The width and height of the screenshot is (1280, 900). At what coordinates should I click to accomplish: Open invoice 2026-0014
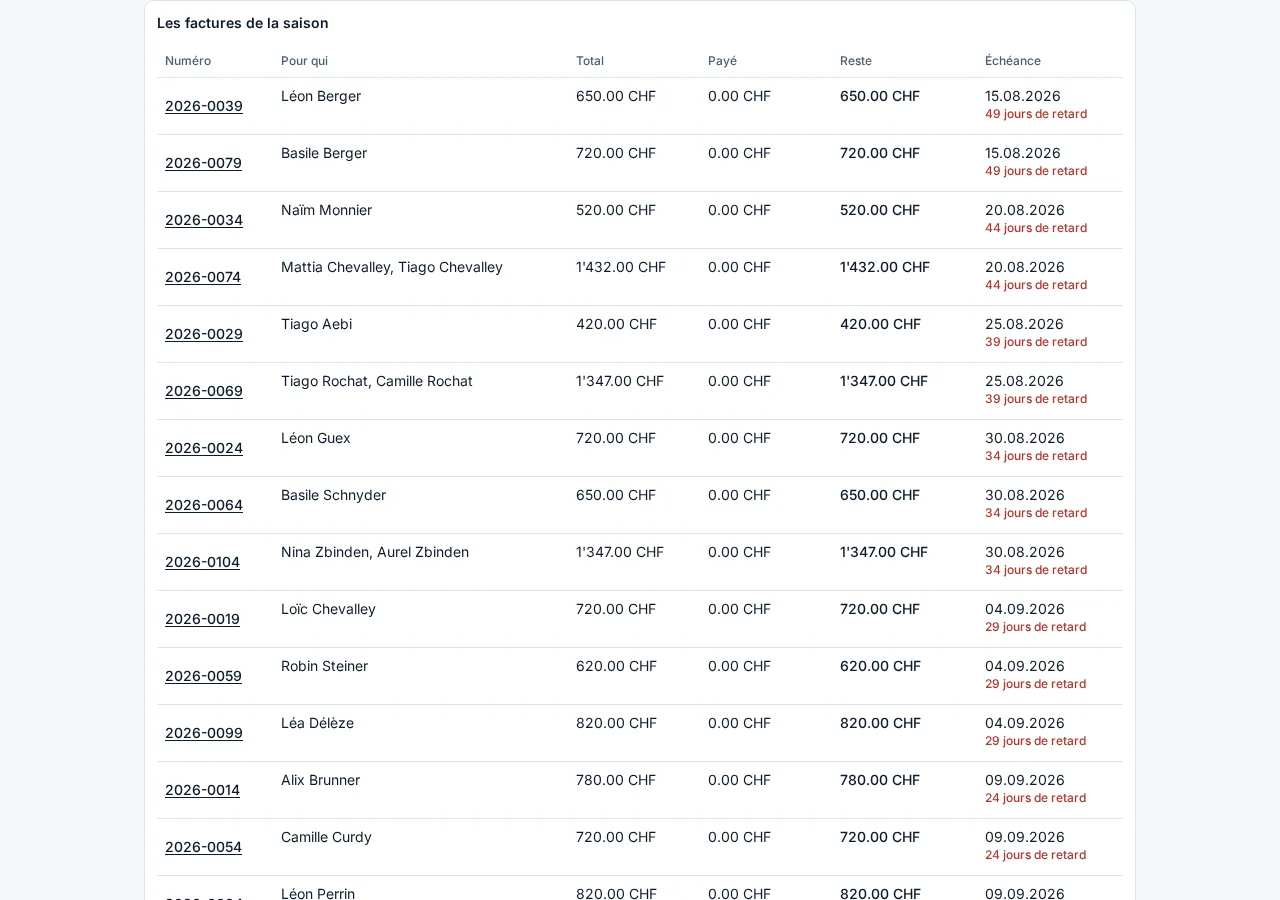202,790
